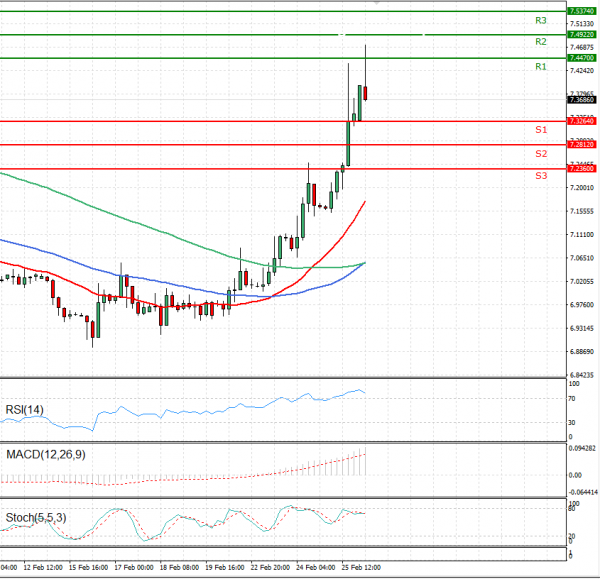Click the Stoch(5,5,3) indicator label
The width and height of the screenshot is (600, 579).
pos(36,518)
